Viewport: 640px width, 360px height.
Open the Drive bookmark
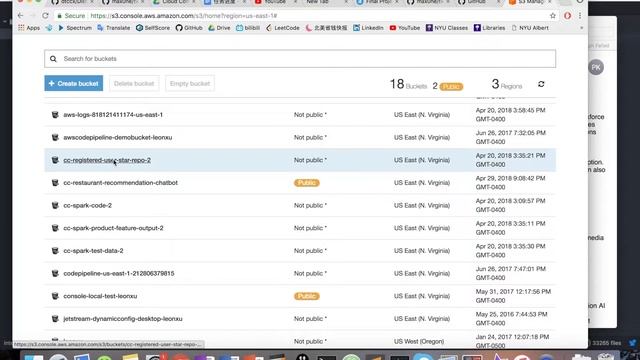tap(219, 28)
